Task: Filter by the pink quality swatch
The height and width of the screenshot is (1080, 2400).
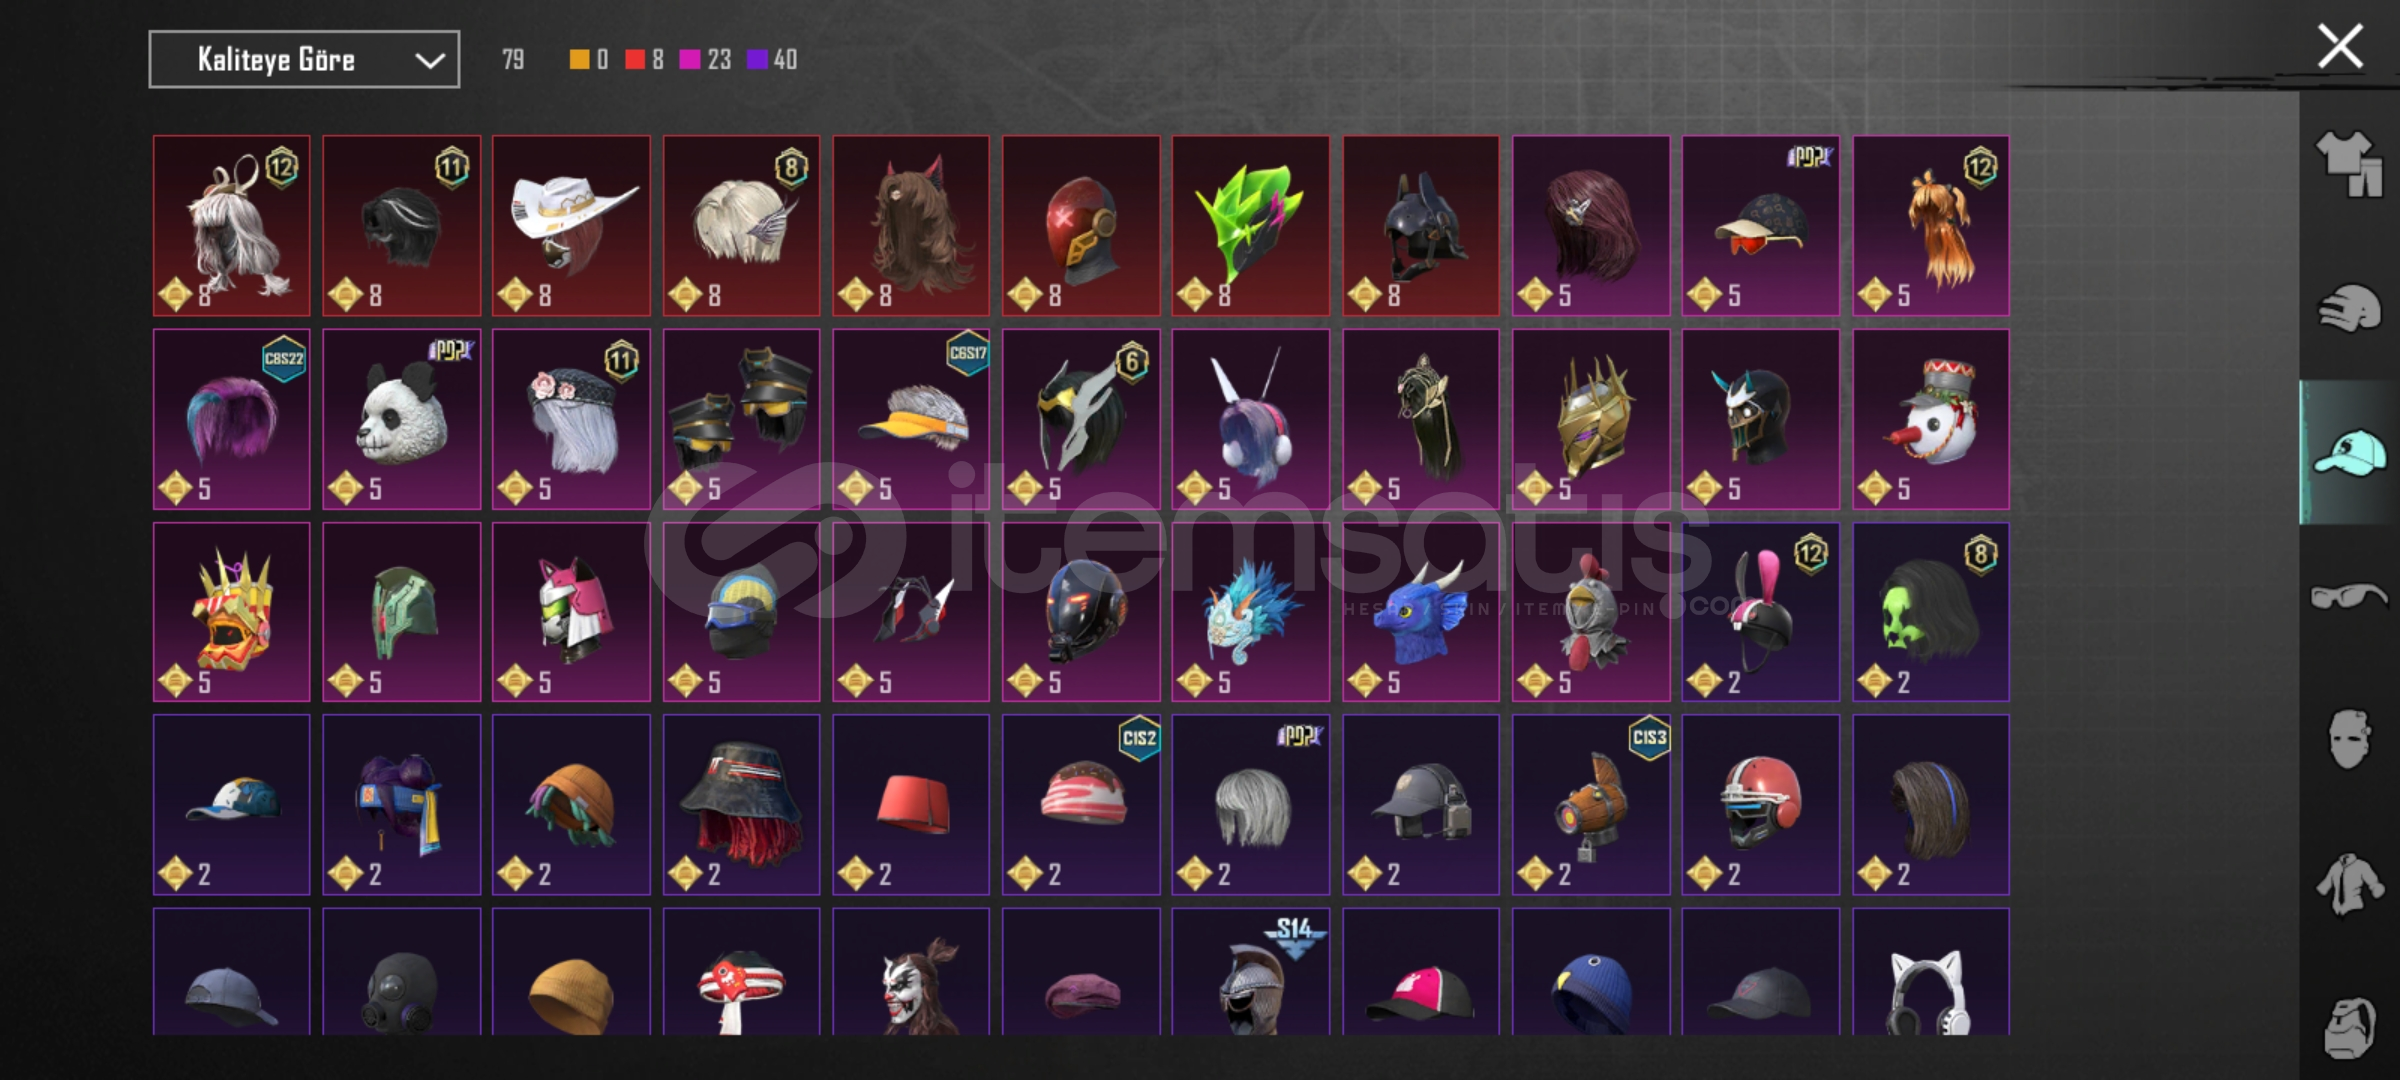Action: tap(689, 60)
